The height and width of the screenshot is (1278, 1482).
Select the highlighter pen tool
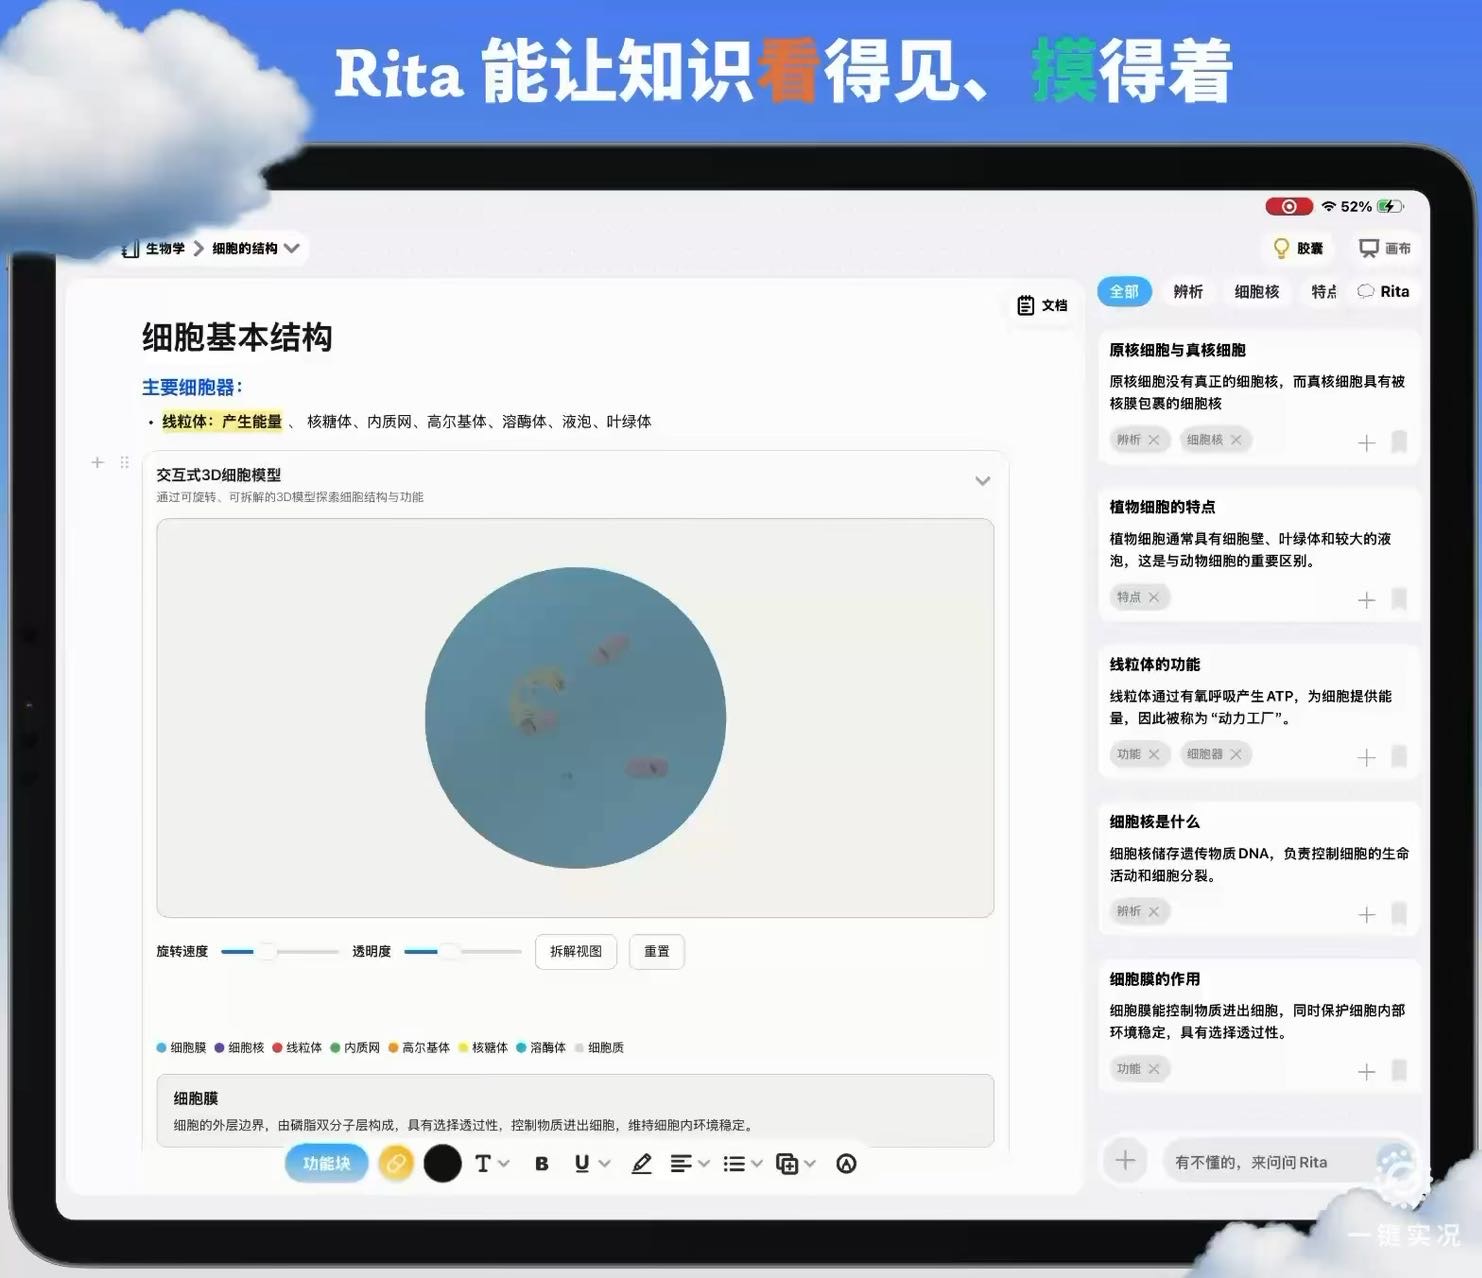pyautogui.click(x=641, y=1163)
